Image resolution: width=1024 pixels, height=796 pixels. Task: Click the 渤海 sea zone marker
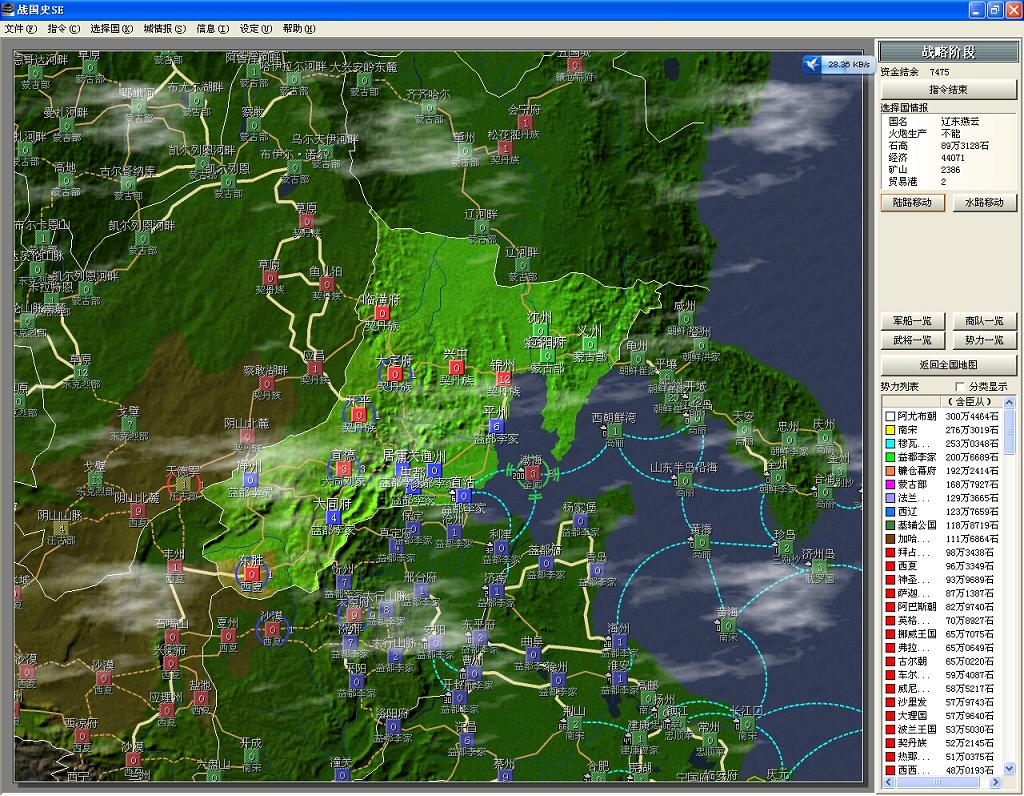point(532,474)
